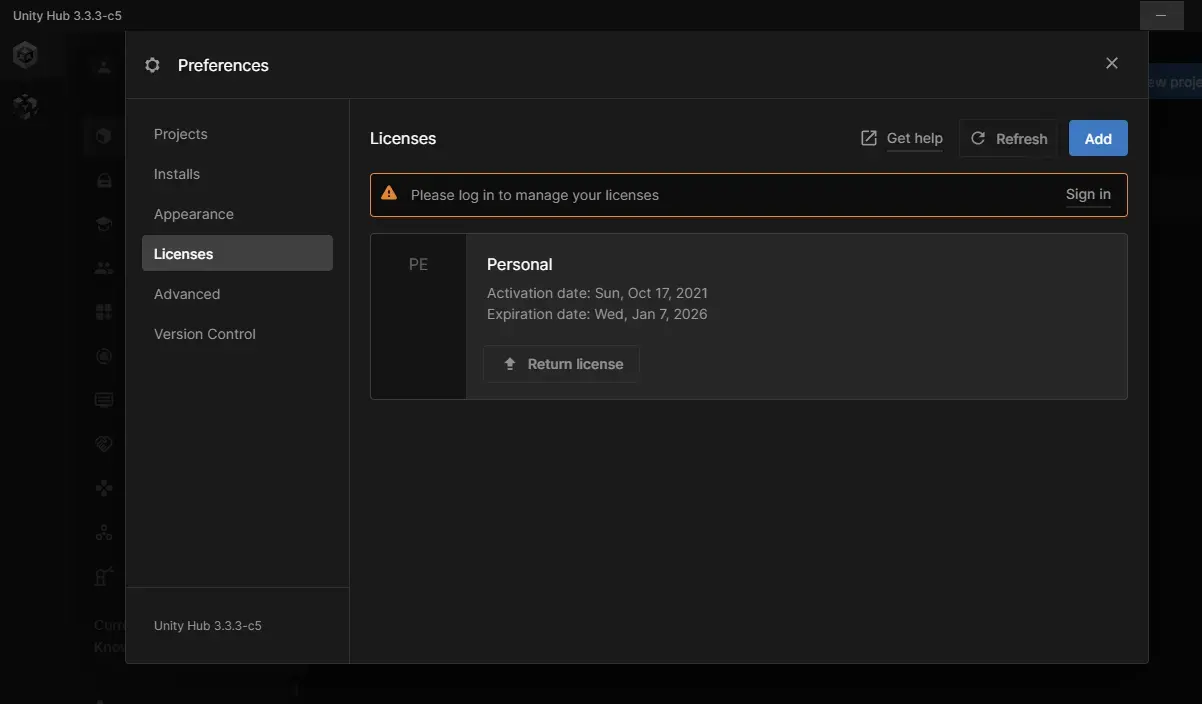Minimize the Unity Hub window

tap(1161, 15)
